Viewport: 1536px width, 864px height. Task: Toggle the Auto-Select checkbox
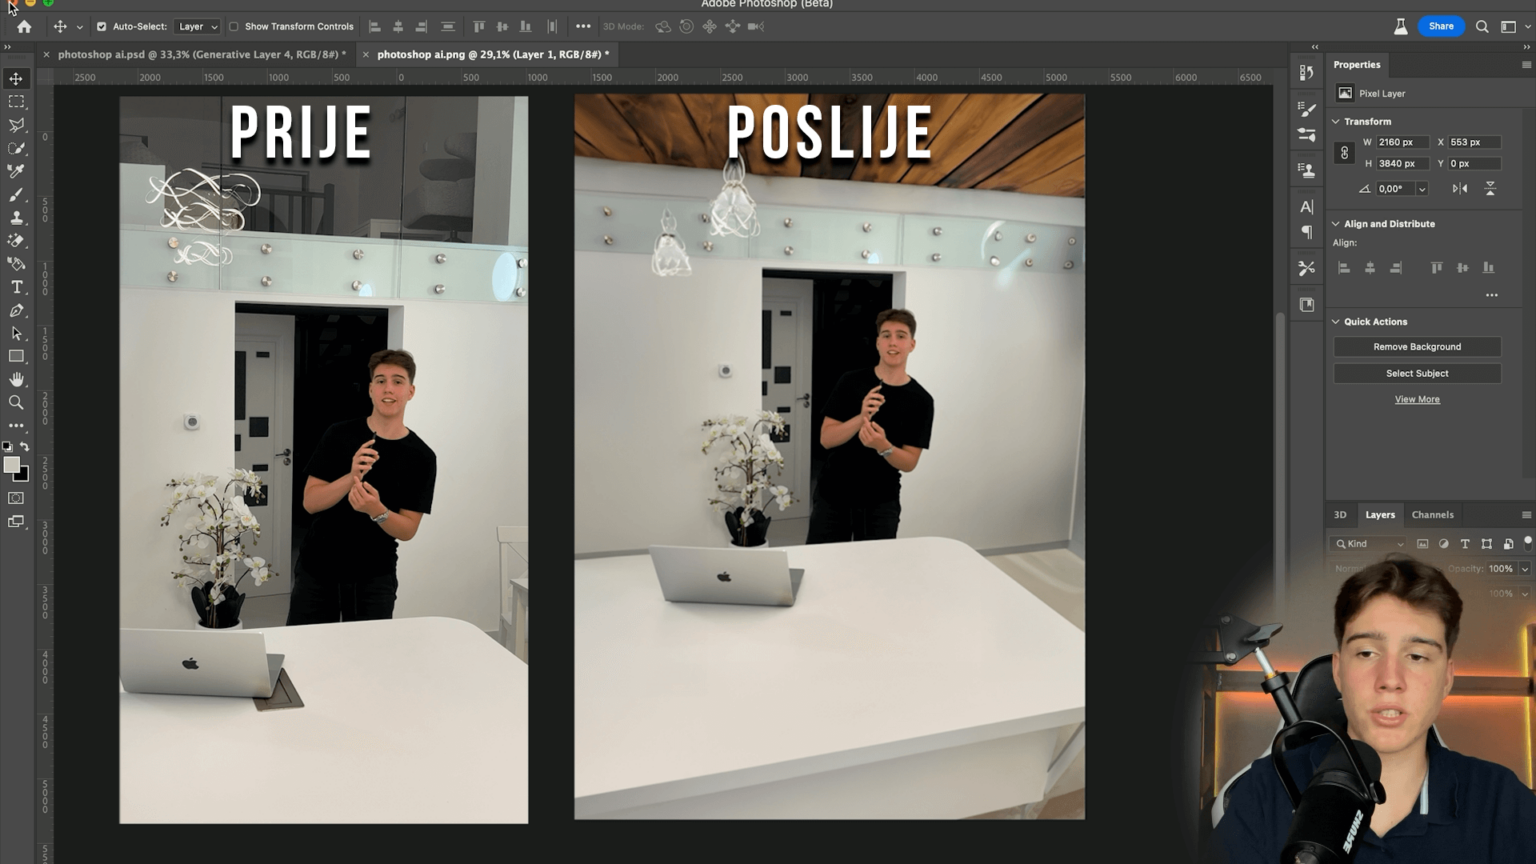(101, 27)
